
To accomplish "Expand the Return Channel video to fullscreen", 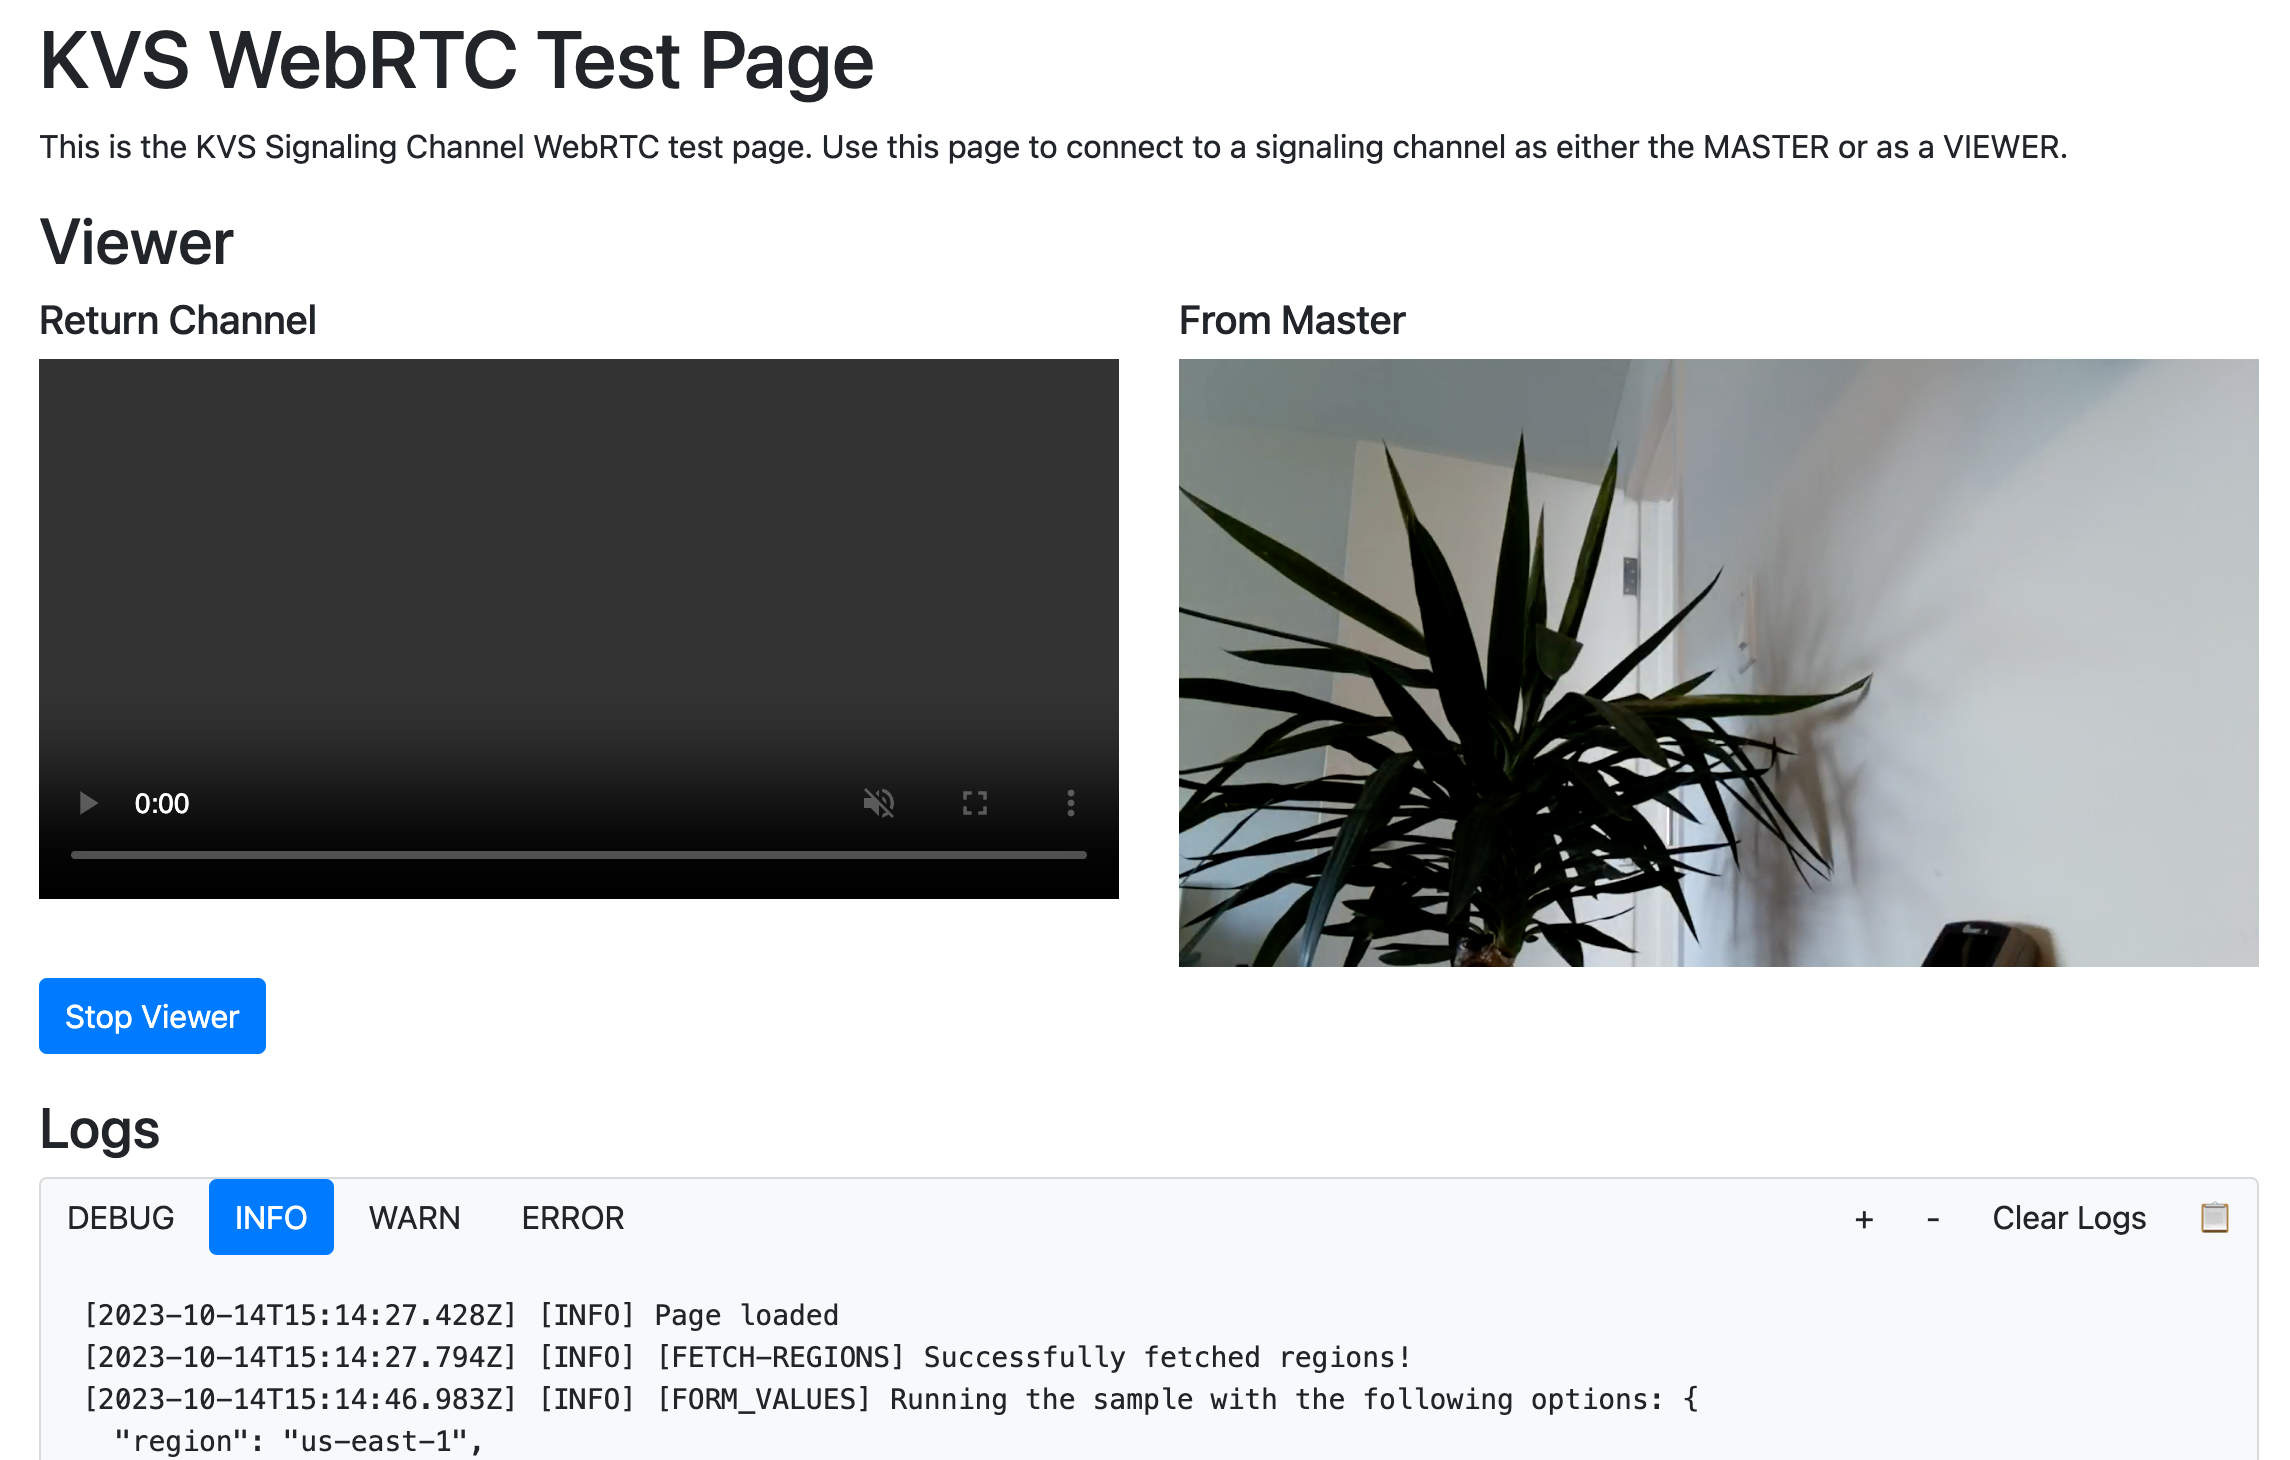I will click(975, 803).
